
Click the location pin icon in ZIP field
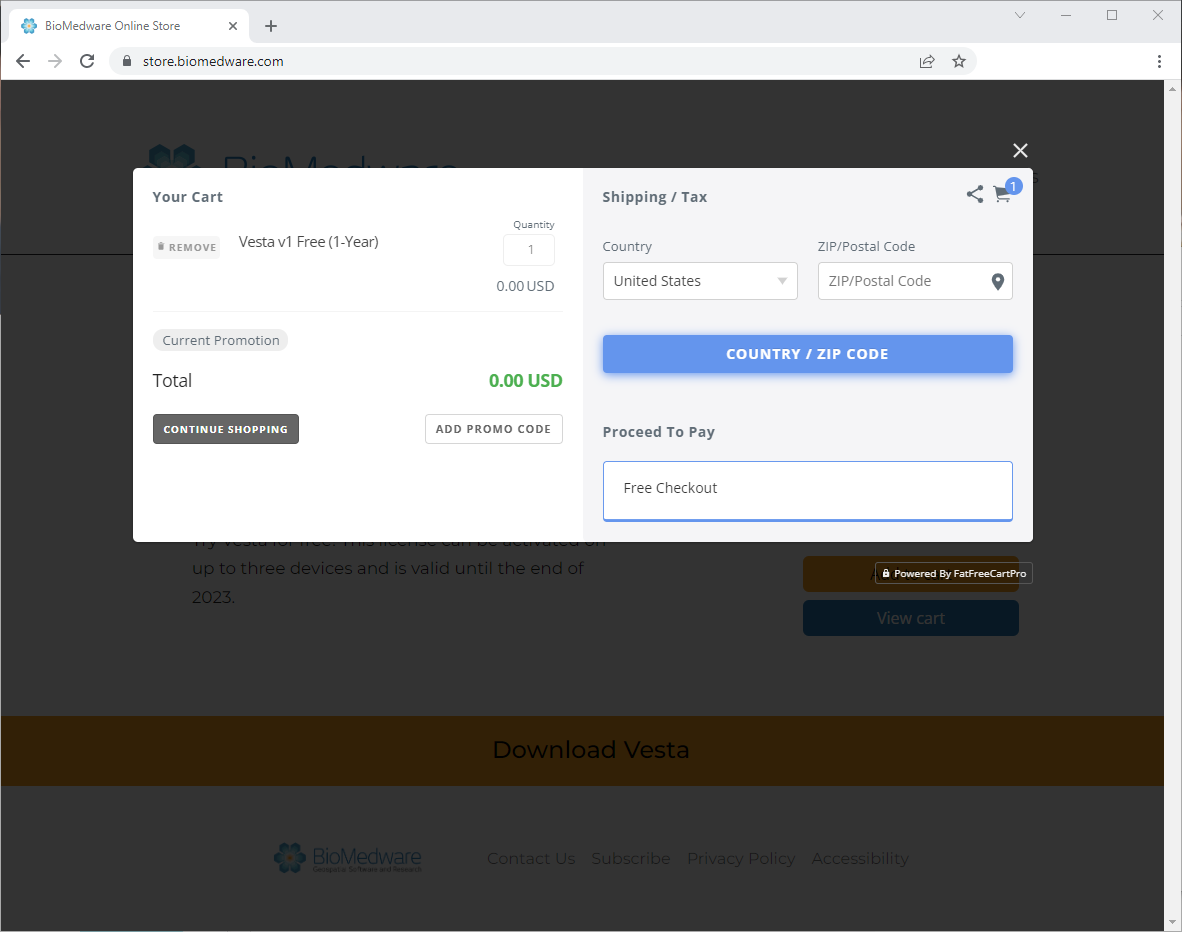pyautogui.click(x=997, y=281)
